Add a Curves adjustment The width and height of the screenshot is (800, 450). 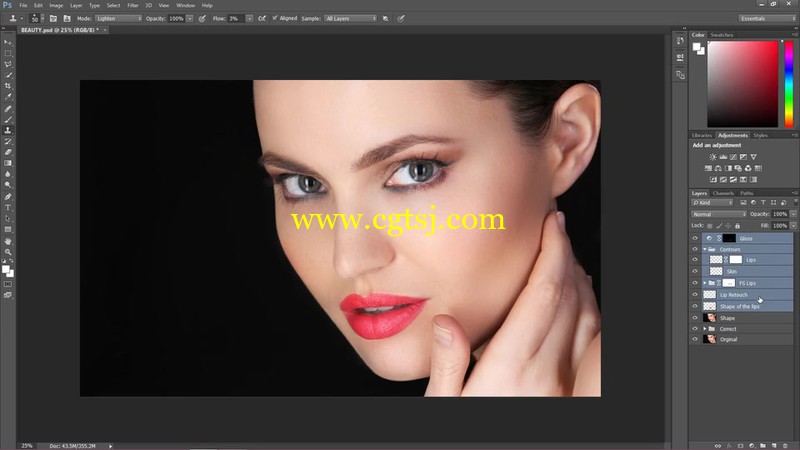(733, 157)
